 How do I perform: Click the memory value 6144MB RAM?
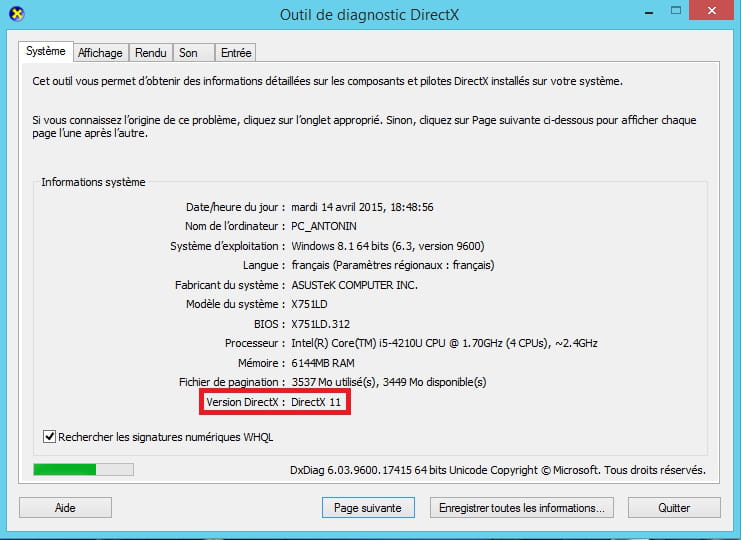323,363
